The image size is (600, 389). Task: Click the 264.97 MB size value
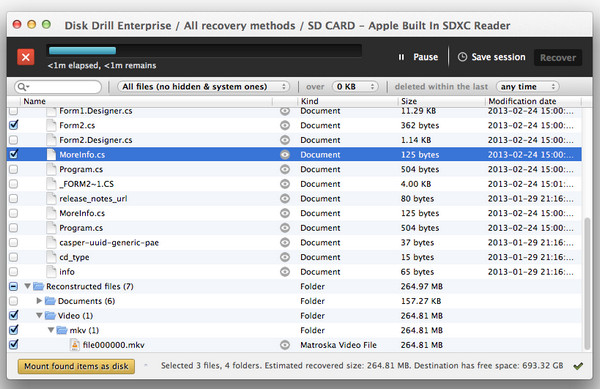coord(422,286)
